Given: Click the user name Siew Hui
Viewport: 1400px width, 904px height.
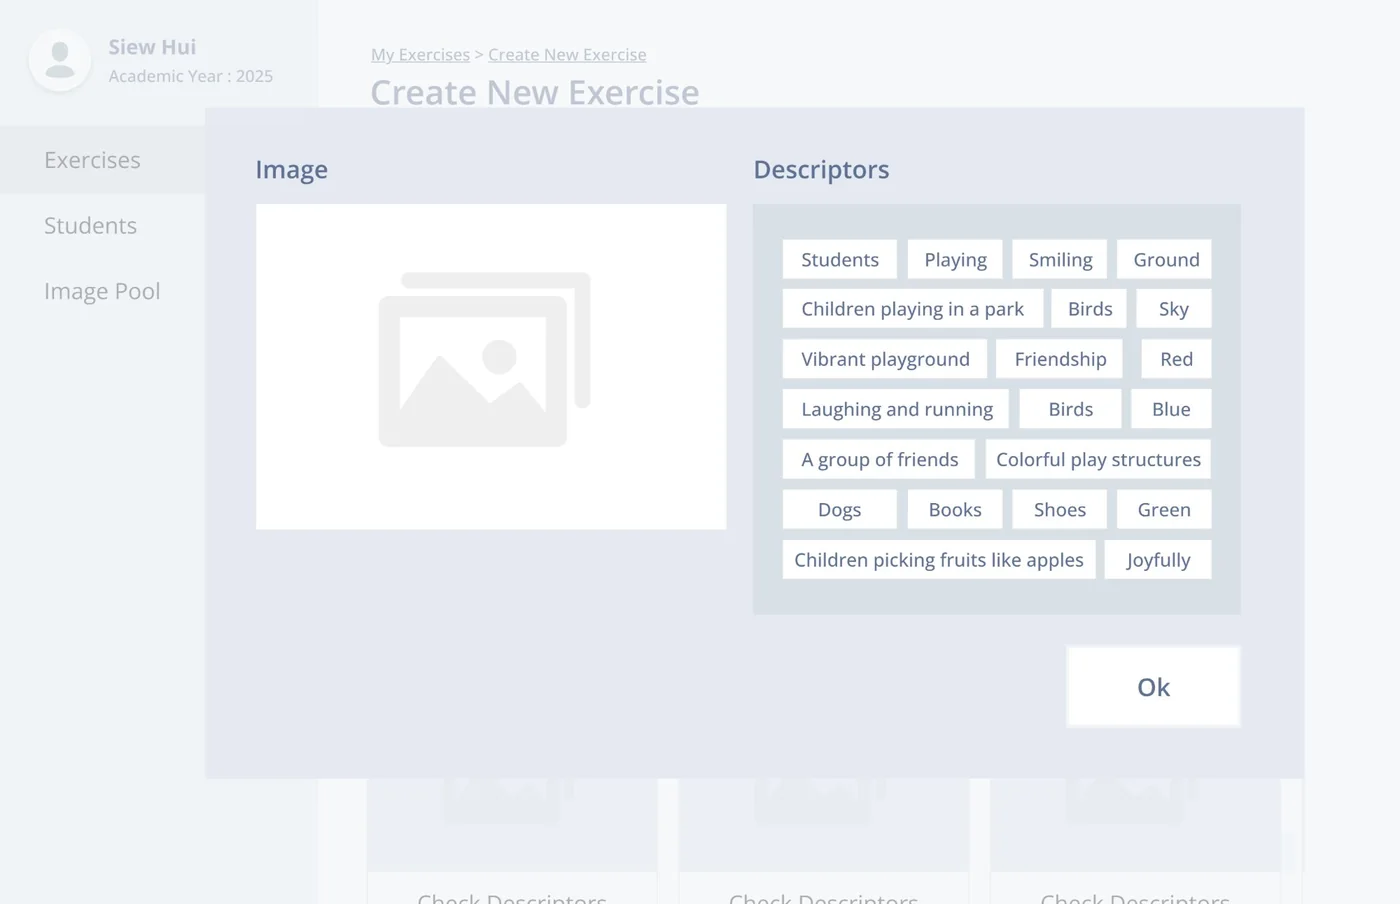Looking at the screenshot, I should click(152, 47).
